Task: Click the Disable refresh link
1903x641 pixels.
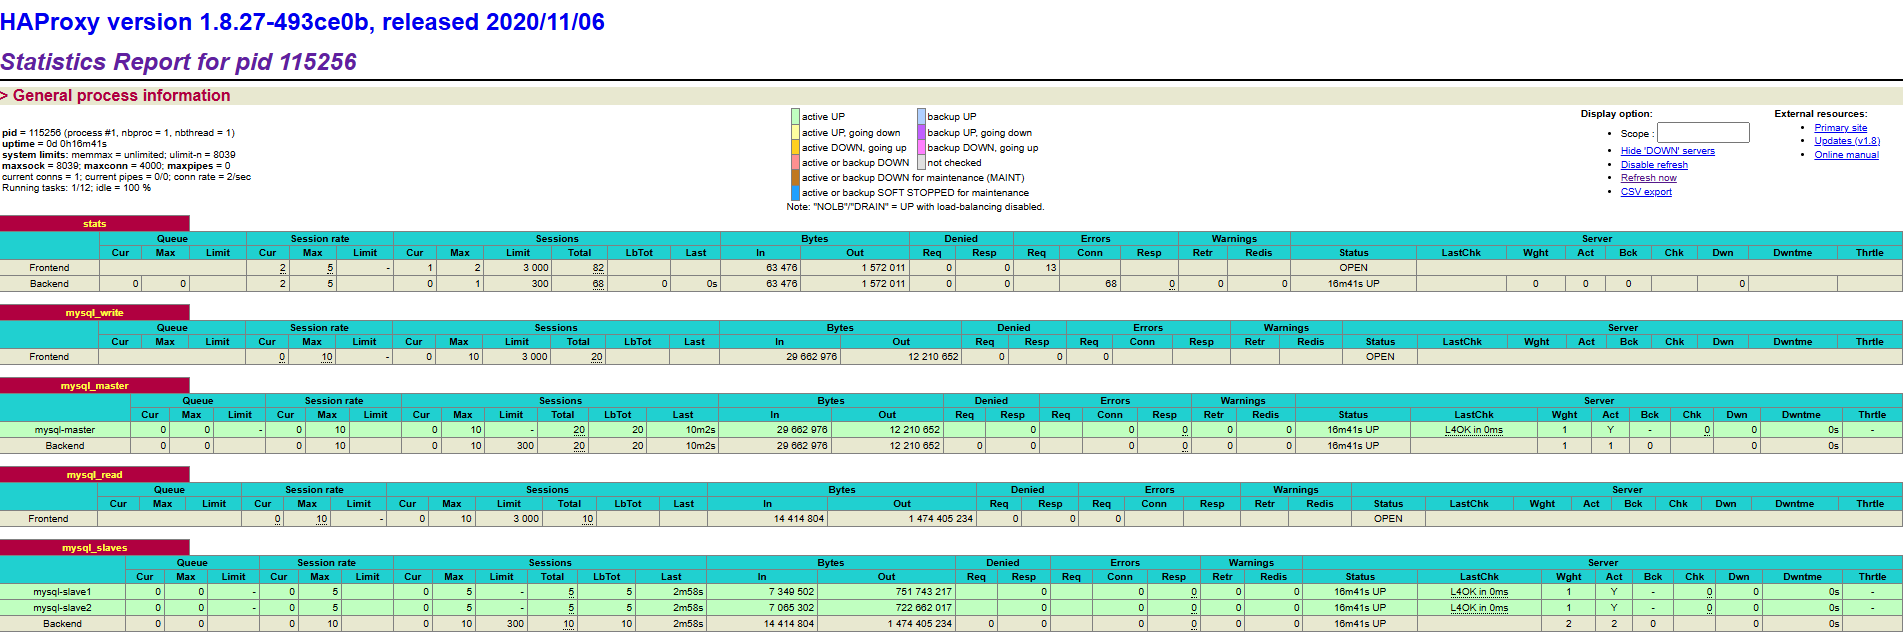Action: tap(1654, 165)
